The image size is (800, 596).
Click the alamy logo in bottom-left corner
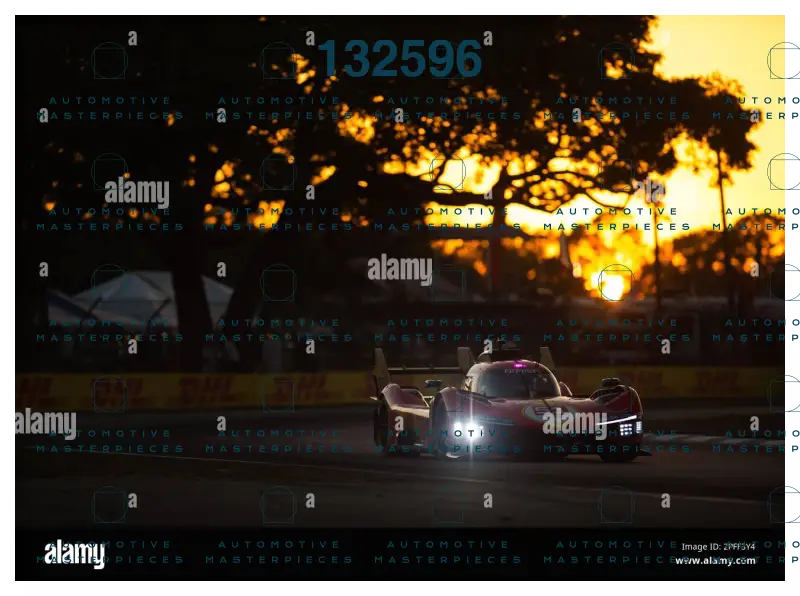coord(74,553)
